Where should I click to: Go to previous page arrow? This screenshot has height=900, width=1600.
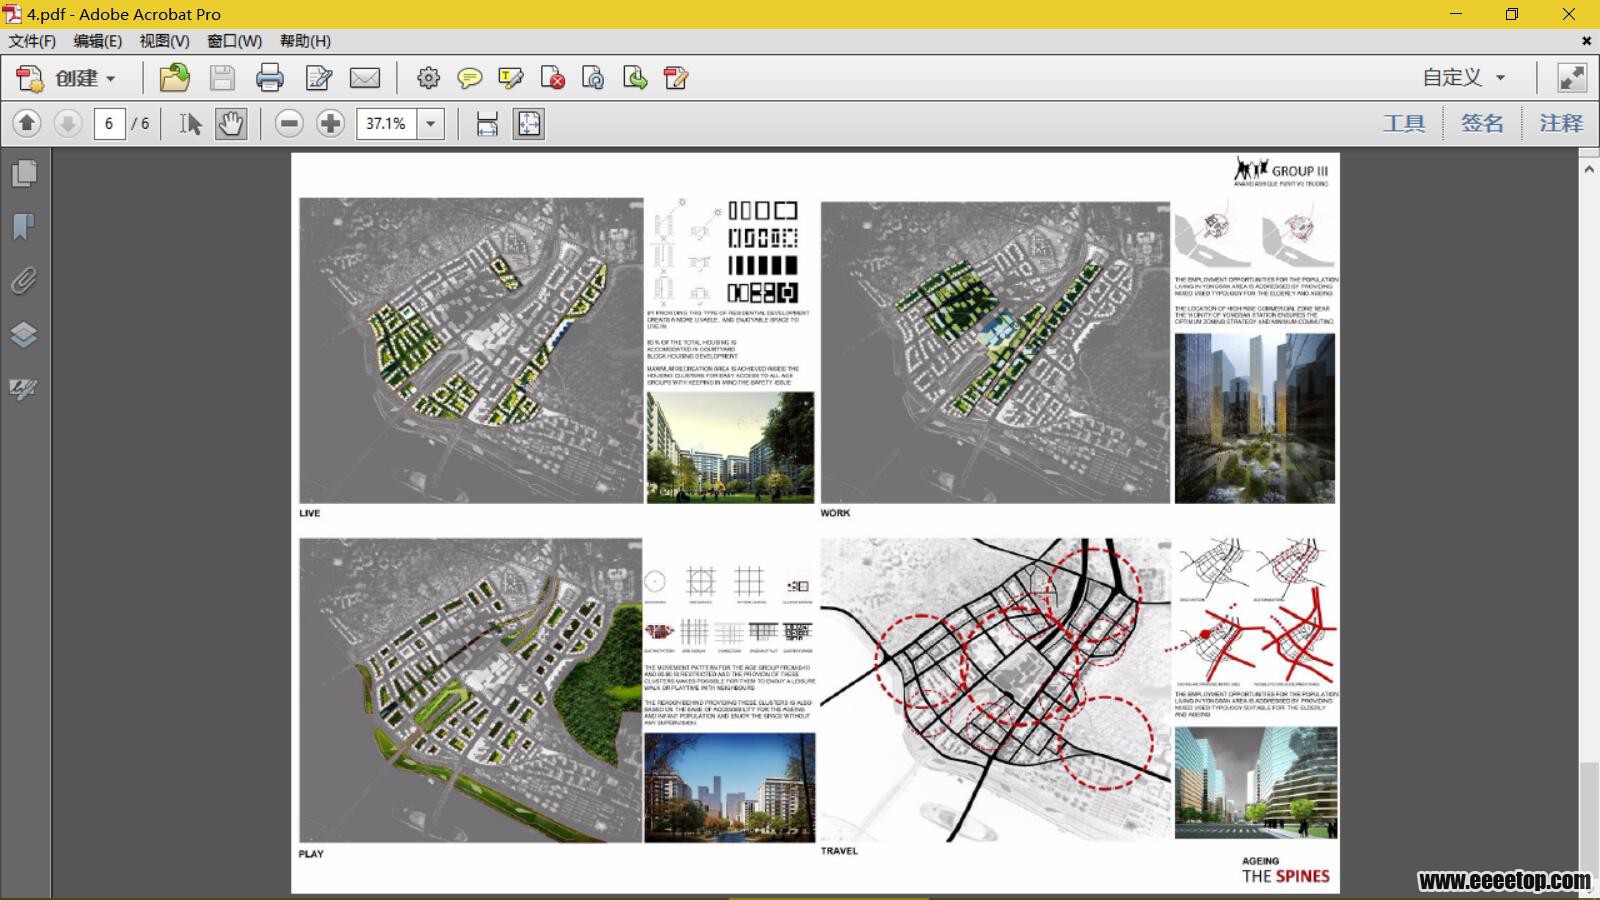tap(27, 123)
